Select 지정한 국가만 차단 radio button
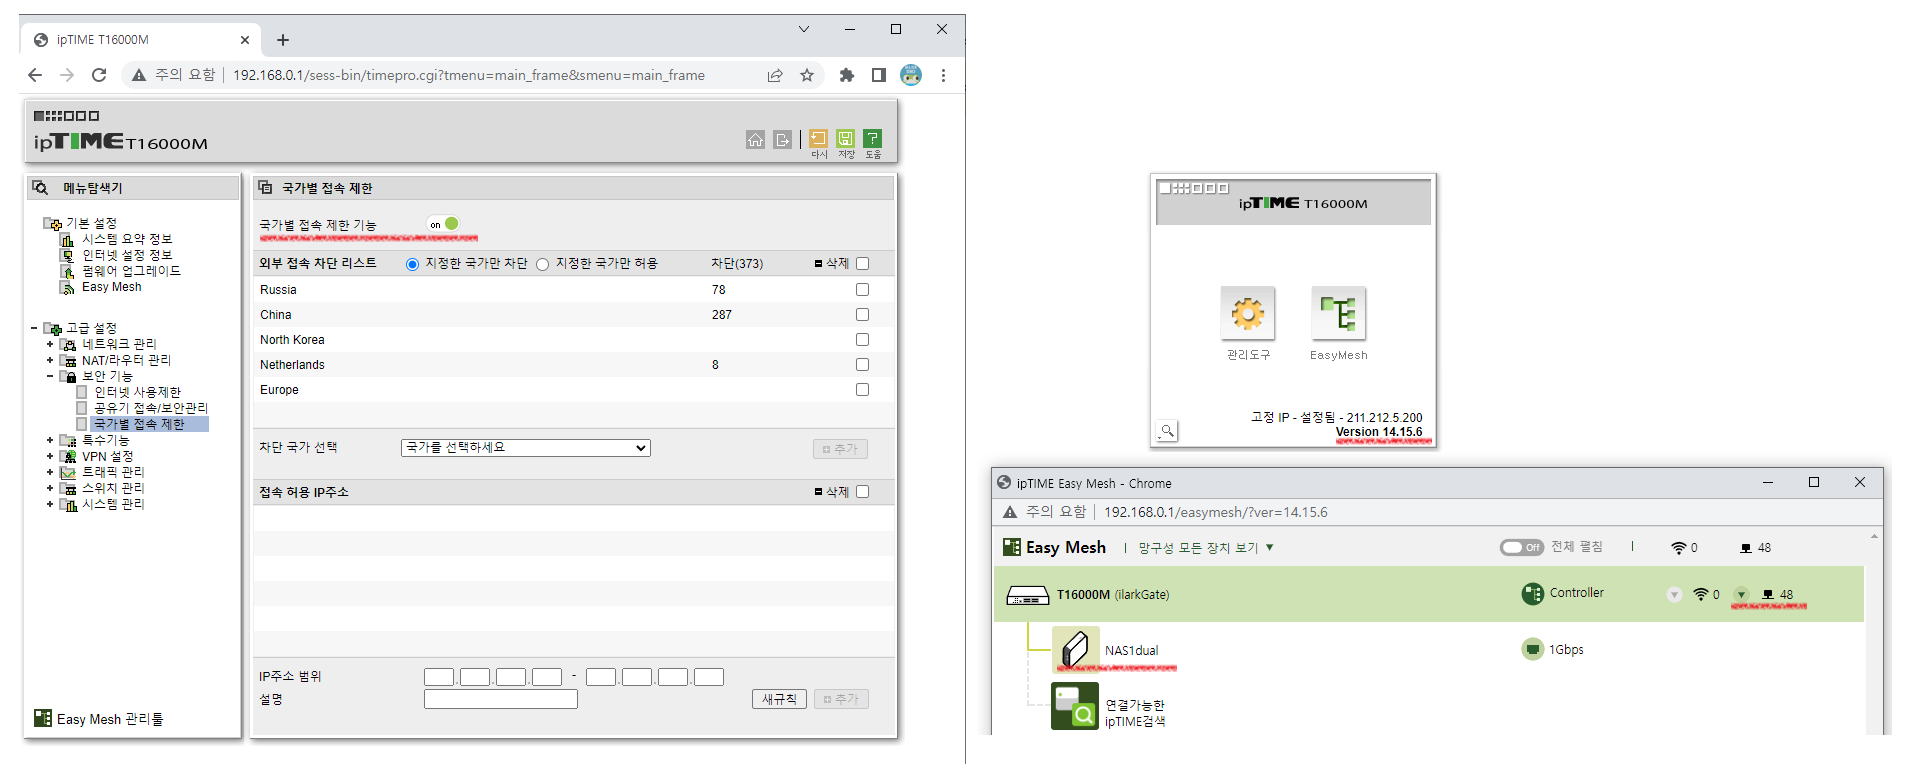 click(412, 264)
